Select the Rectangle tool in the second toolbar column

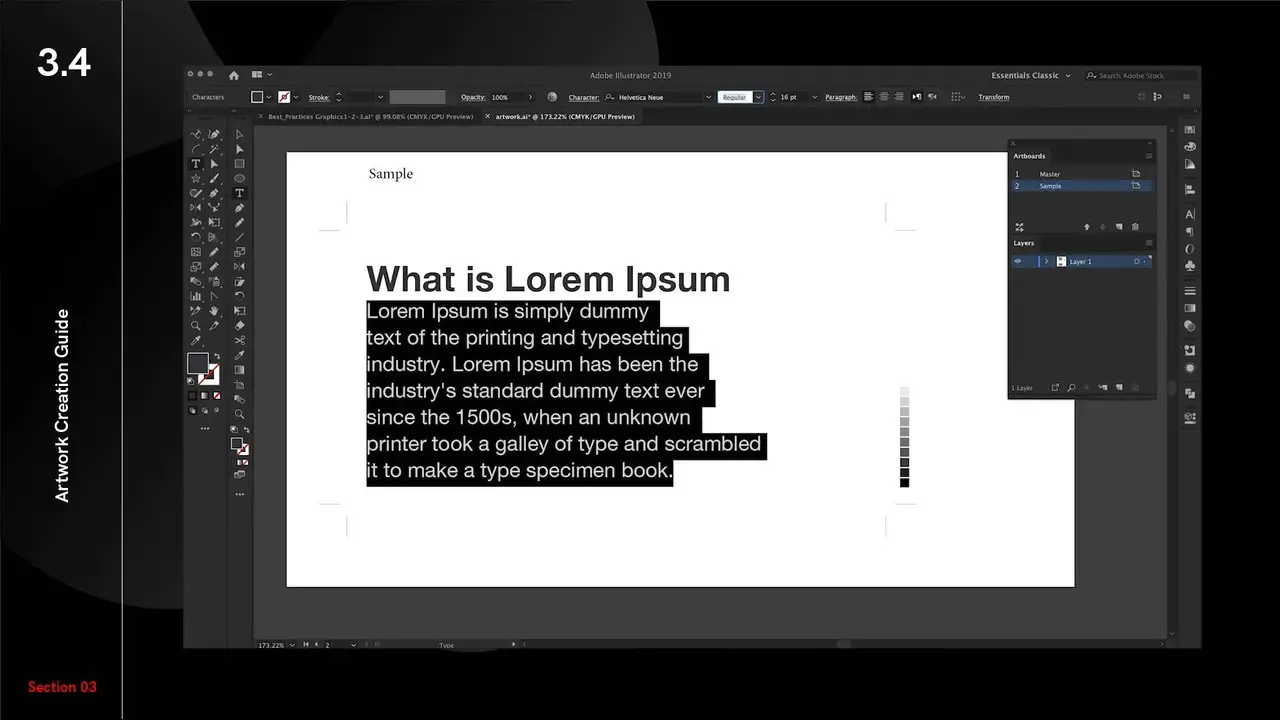coord(240,163)
